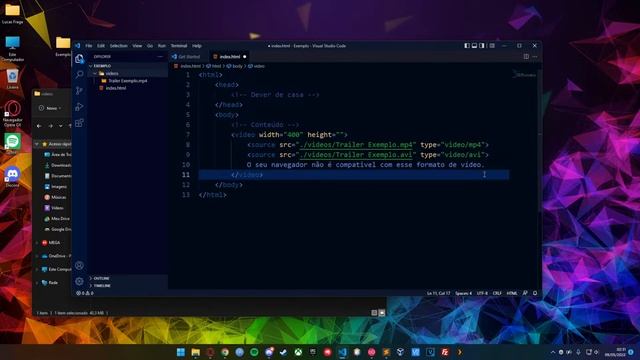
Task: Click back arrow in File Explorer window
Action: coord(39,126)
